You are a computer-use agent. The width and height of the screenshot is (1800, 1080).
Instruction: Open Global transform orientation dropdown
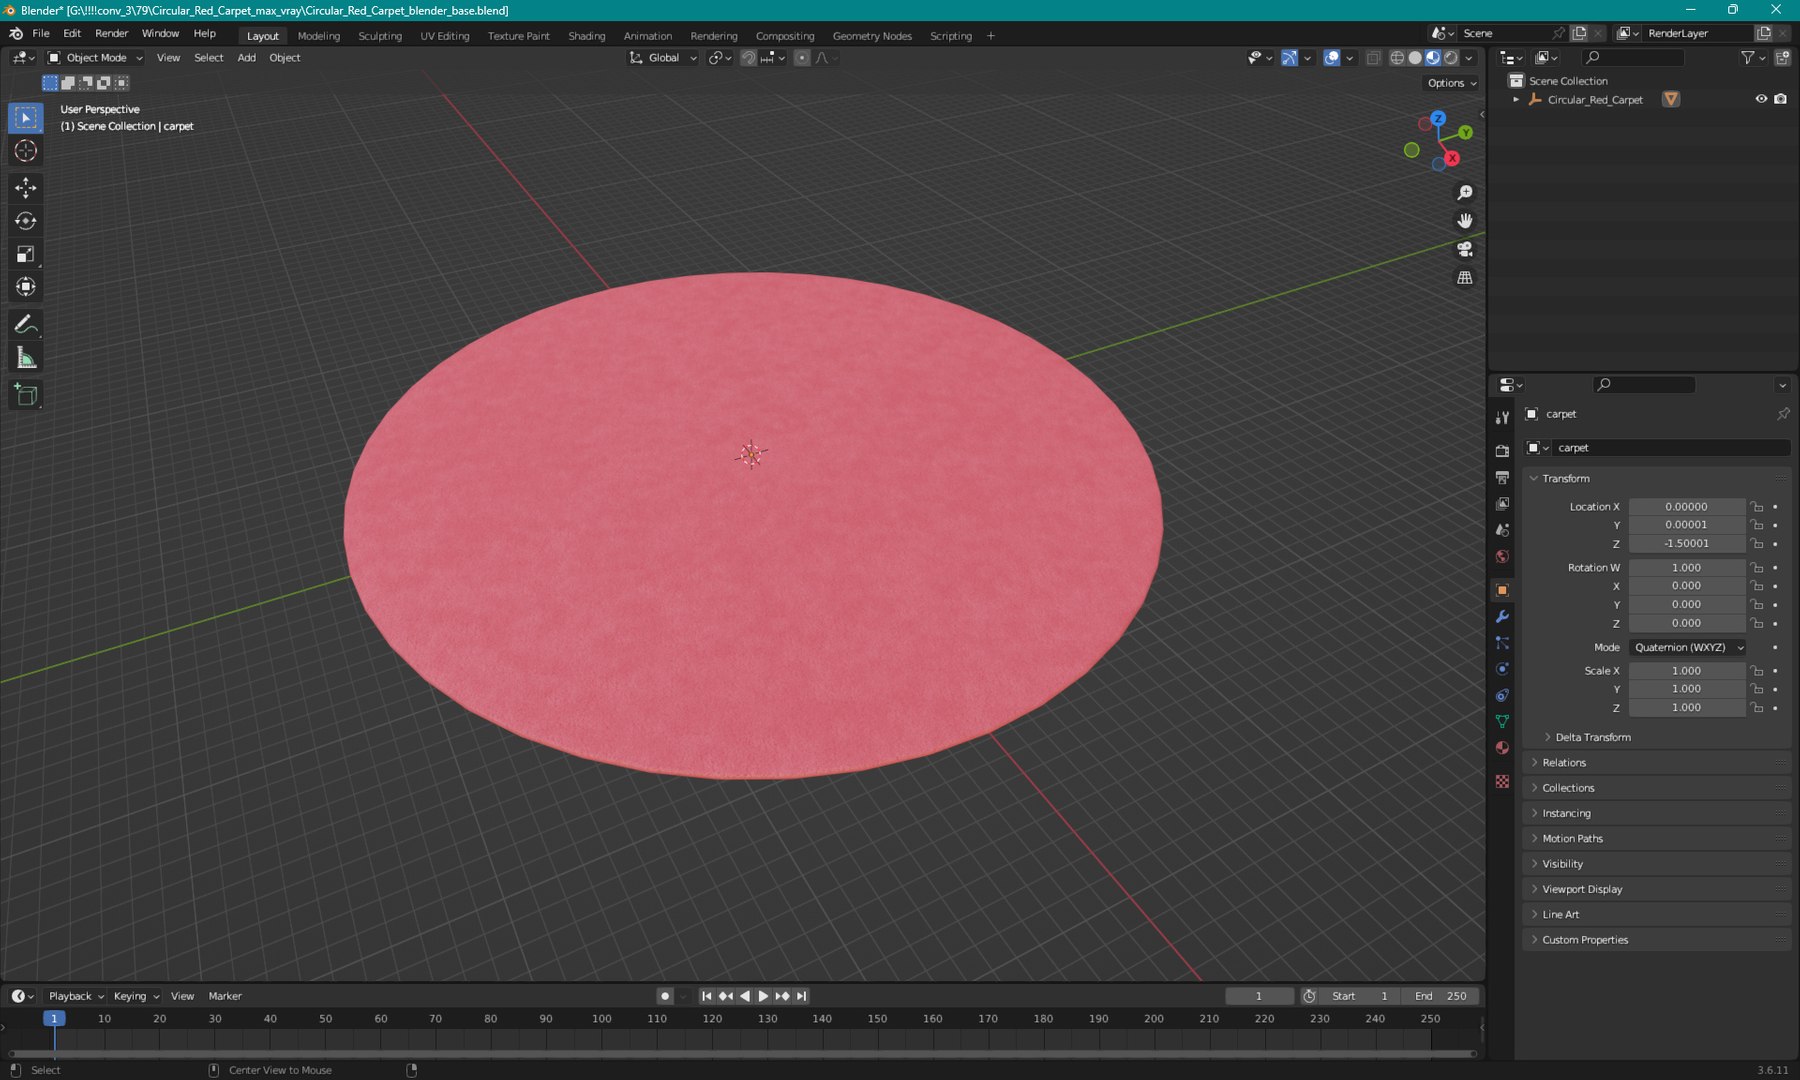point(662,58)
